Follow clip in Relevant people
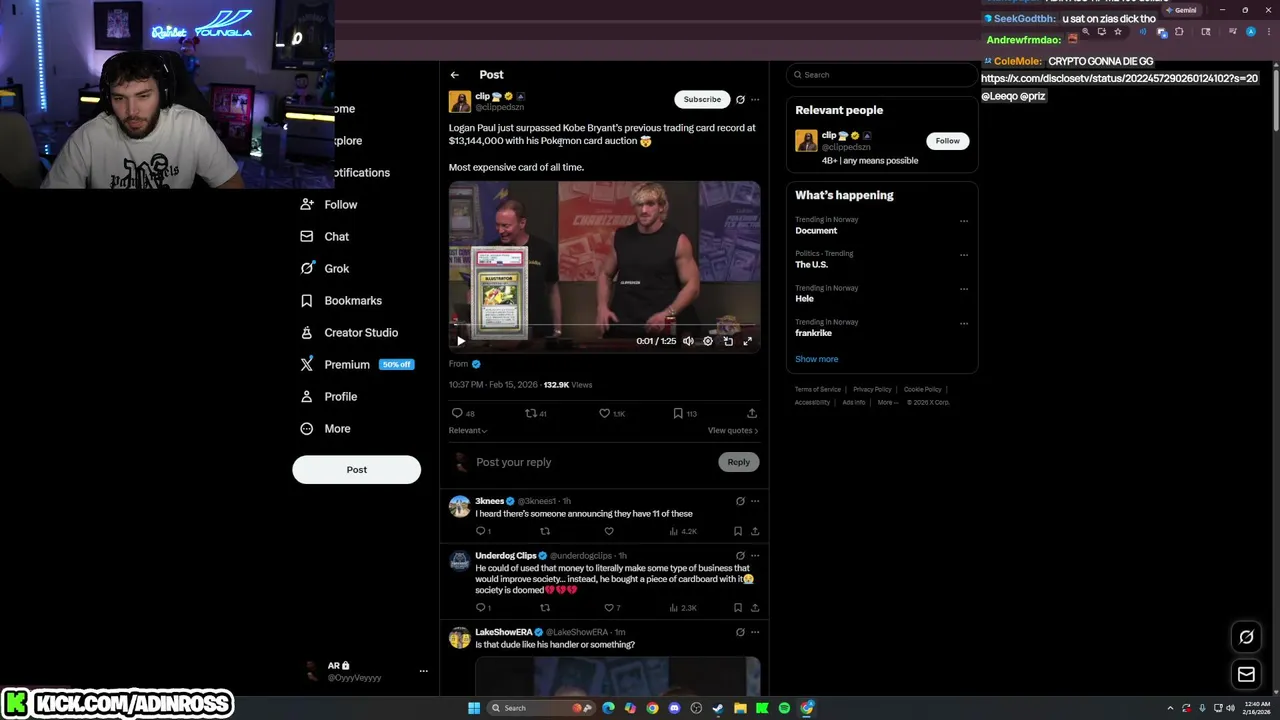Viewport: 1280px width, 720px height. coord(947,141)
